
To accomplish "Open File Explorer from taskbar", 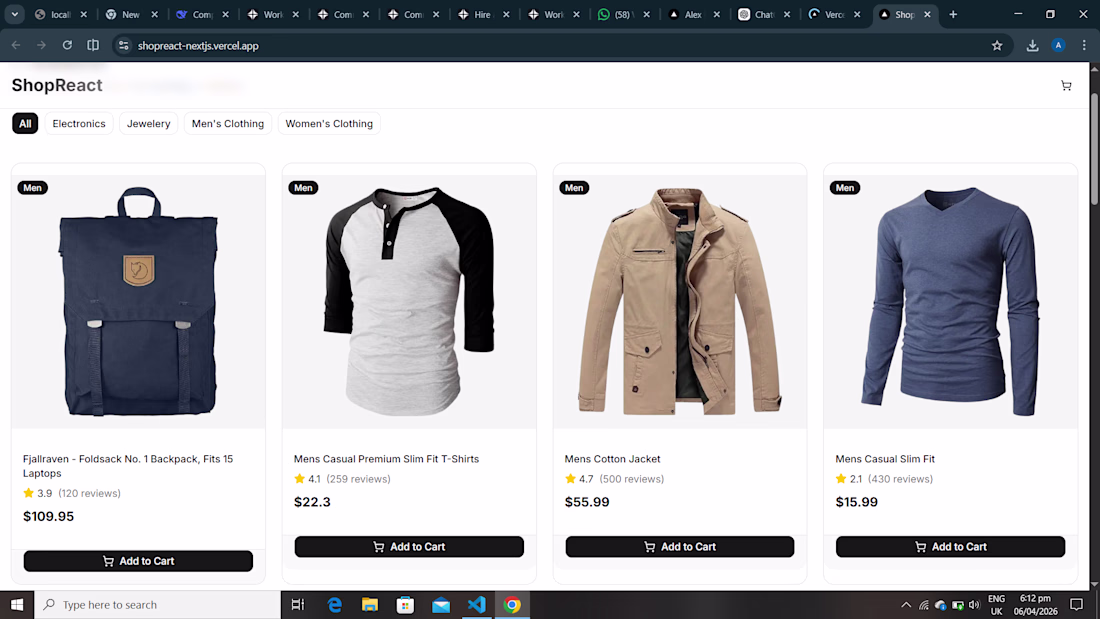I will pos(370,604).
